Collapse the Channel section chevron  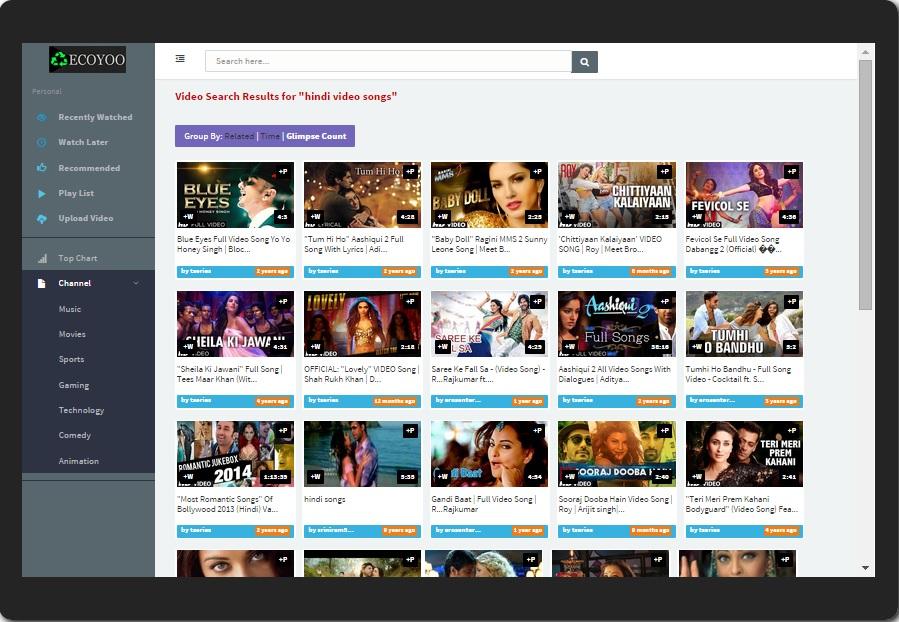point(136,283)
